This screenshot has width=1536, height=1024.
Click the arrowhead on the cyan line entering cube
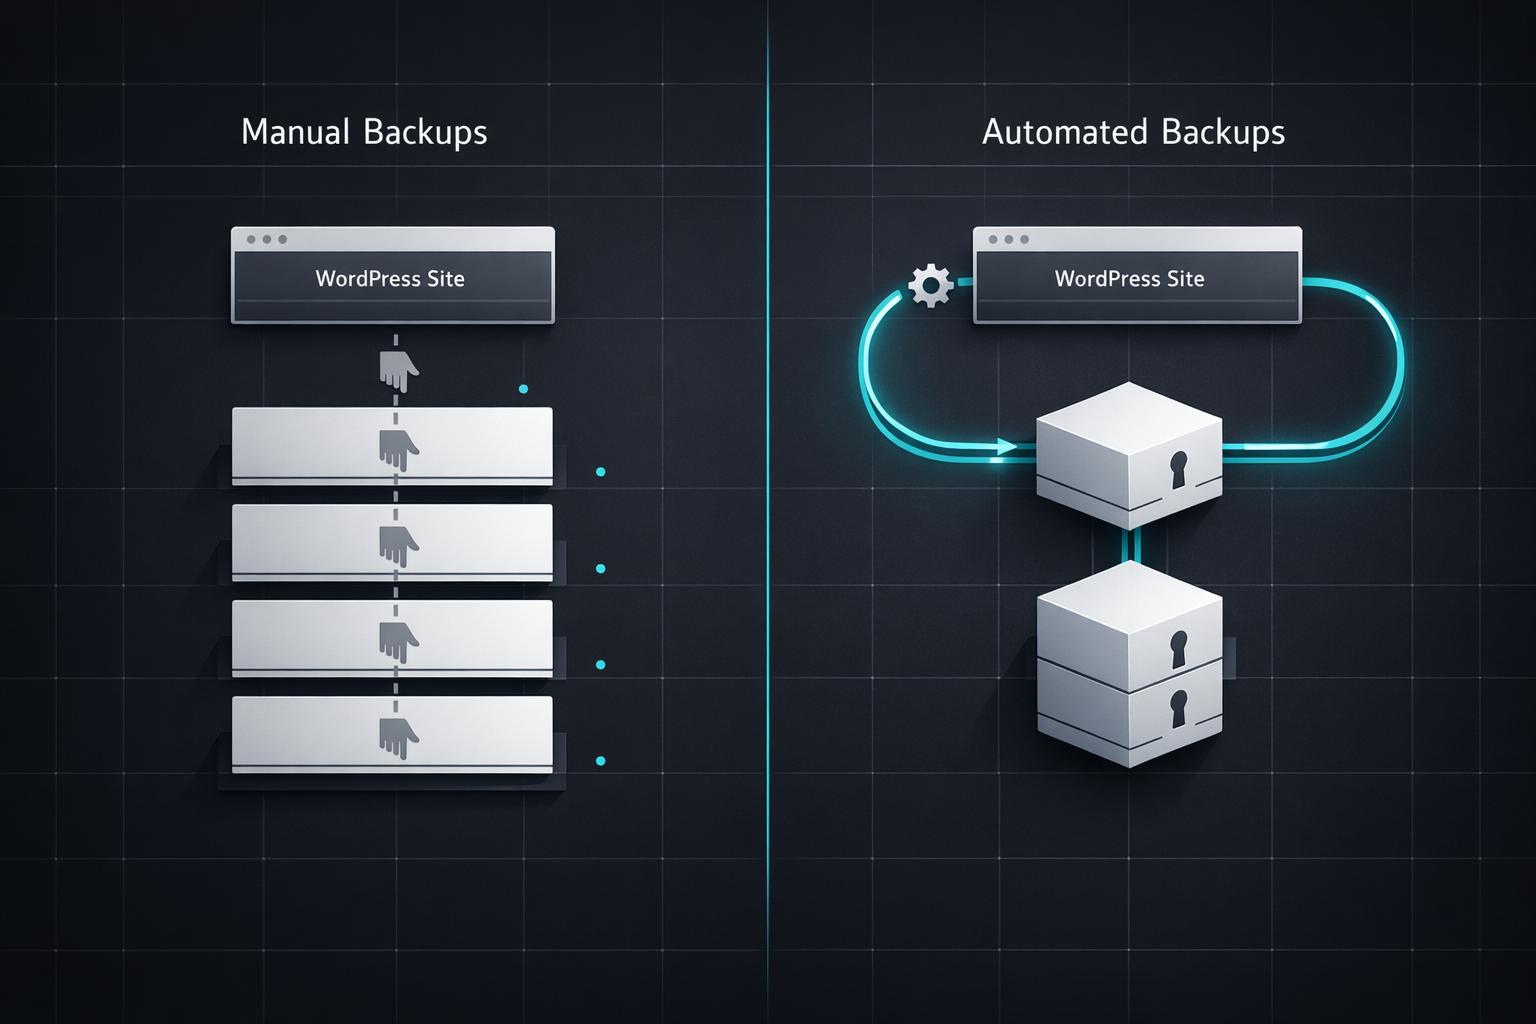pyautogui.click(x=1005, y=447)
